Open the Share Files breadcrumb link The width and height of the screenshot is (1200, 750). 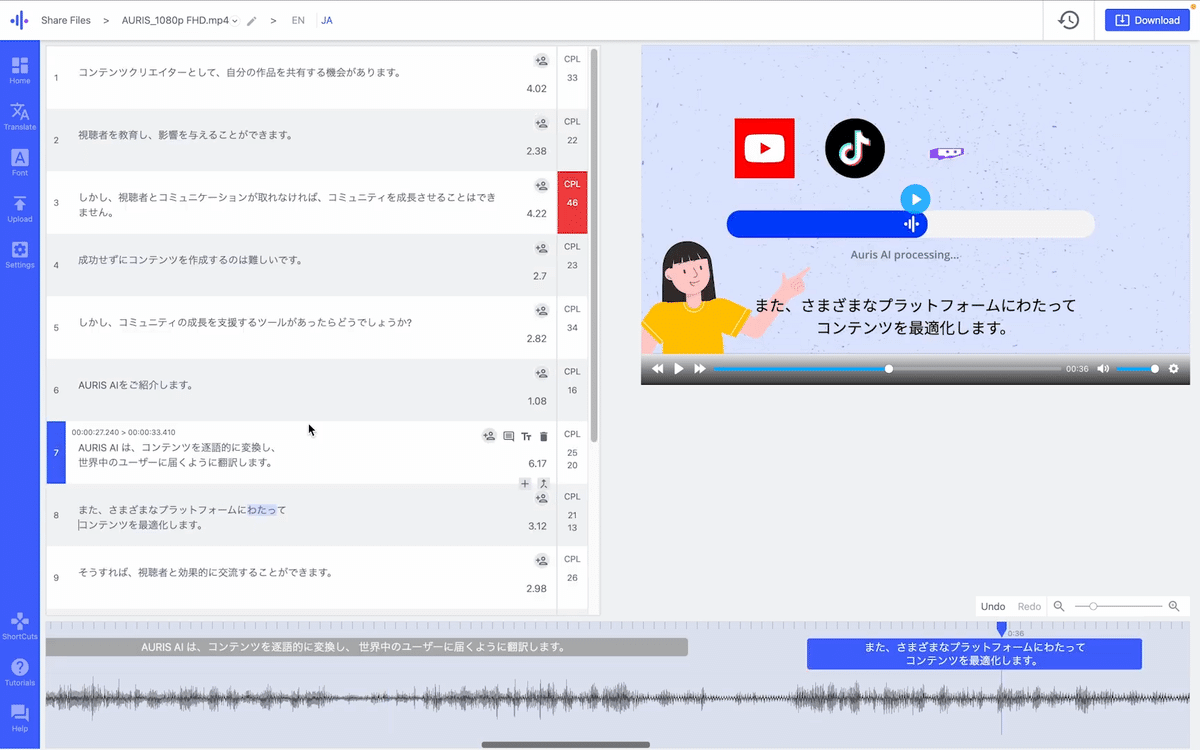pyautogui.click(x=65, y=20)
